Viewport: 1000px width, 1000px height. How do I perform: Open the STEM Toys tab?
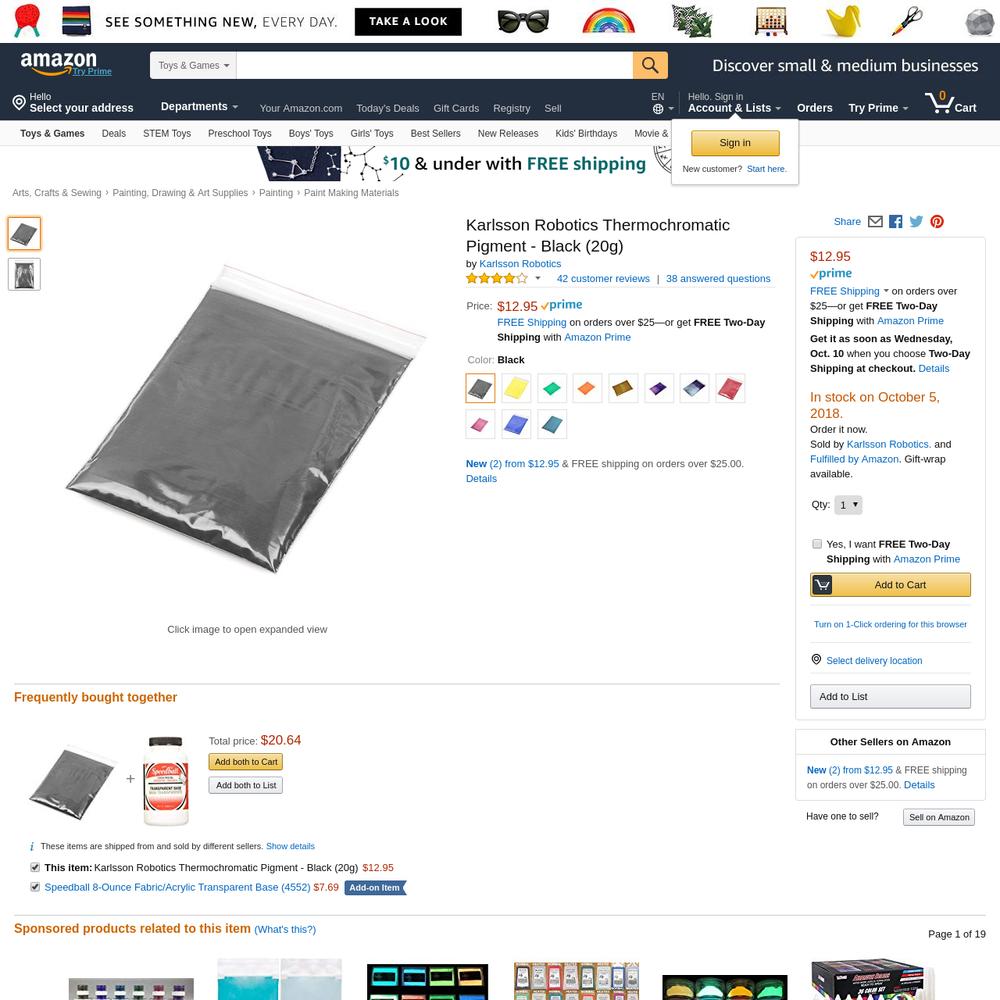tap(167, 133)
